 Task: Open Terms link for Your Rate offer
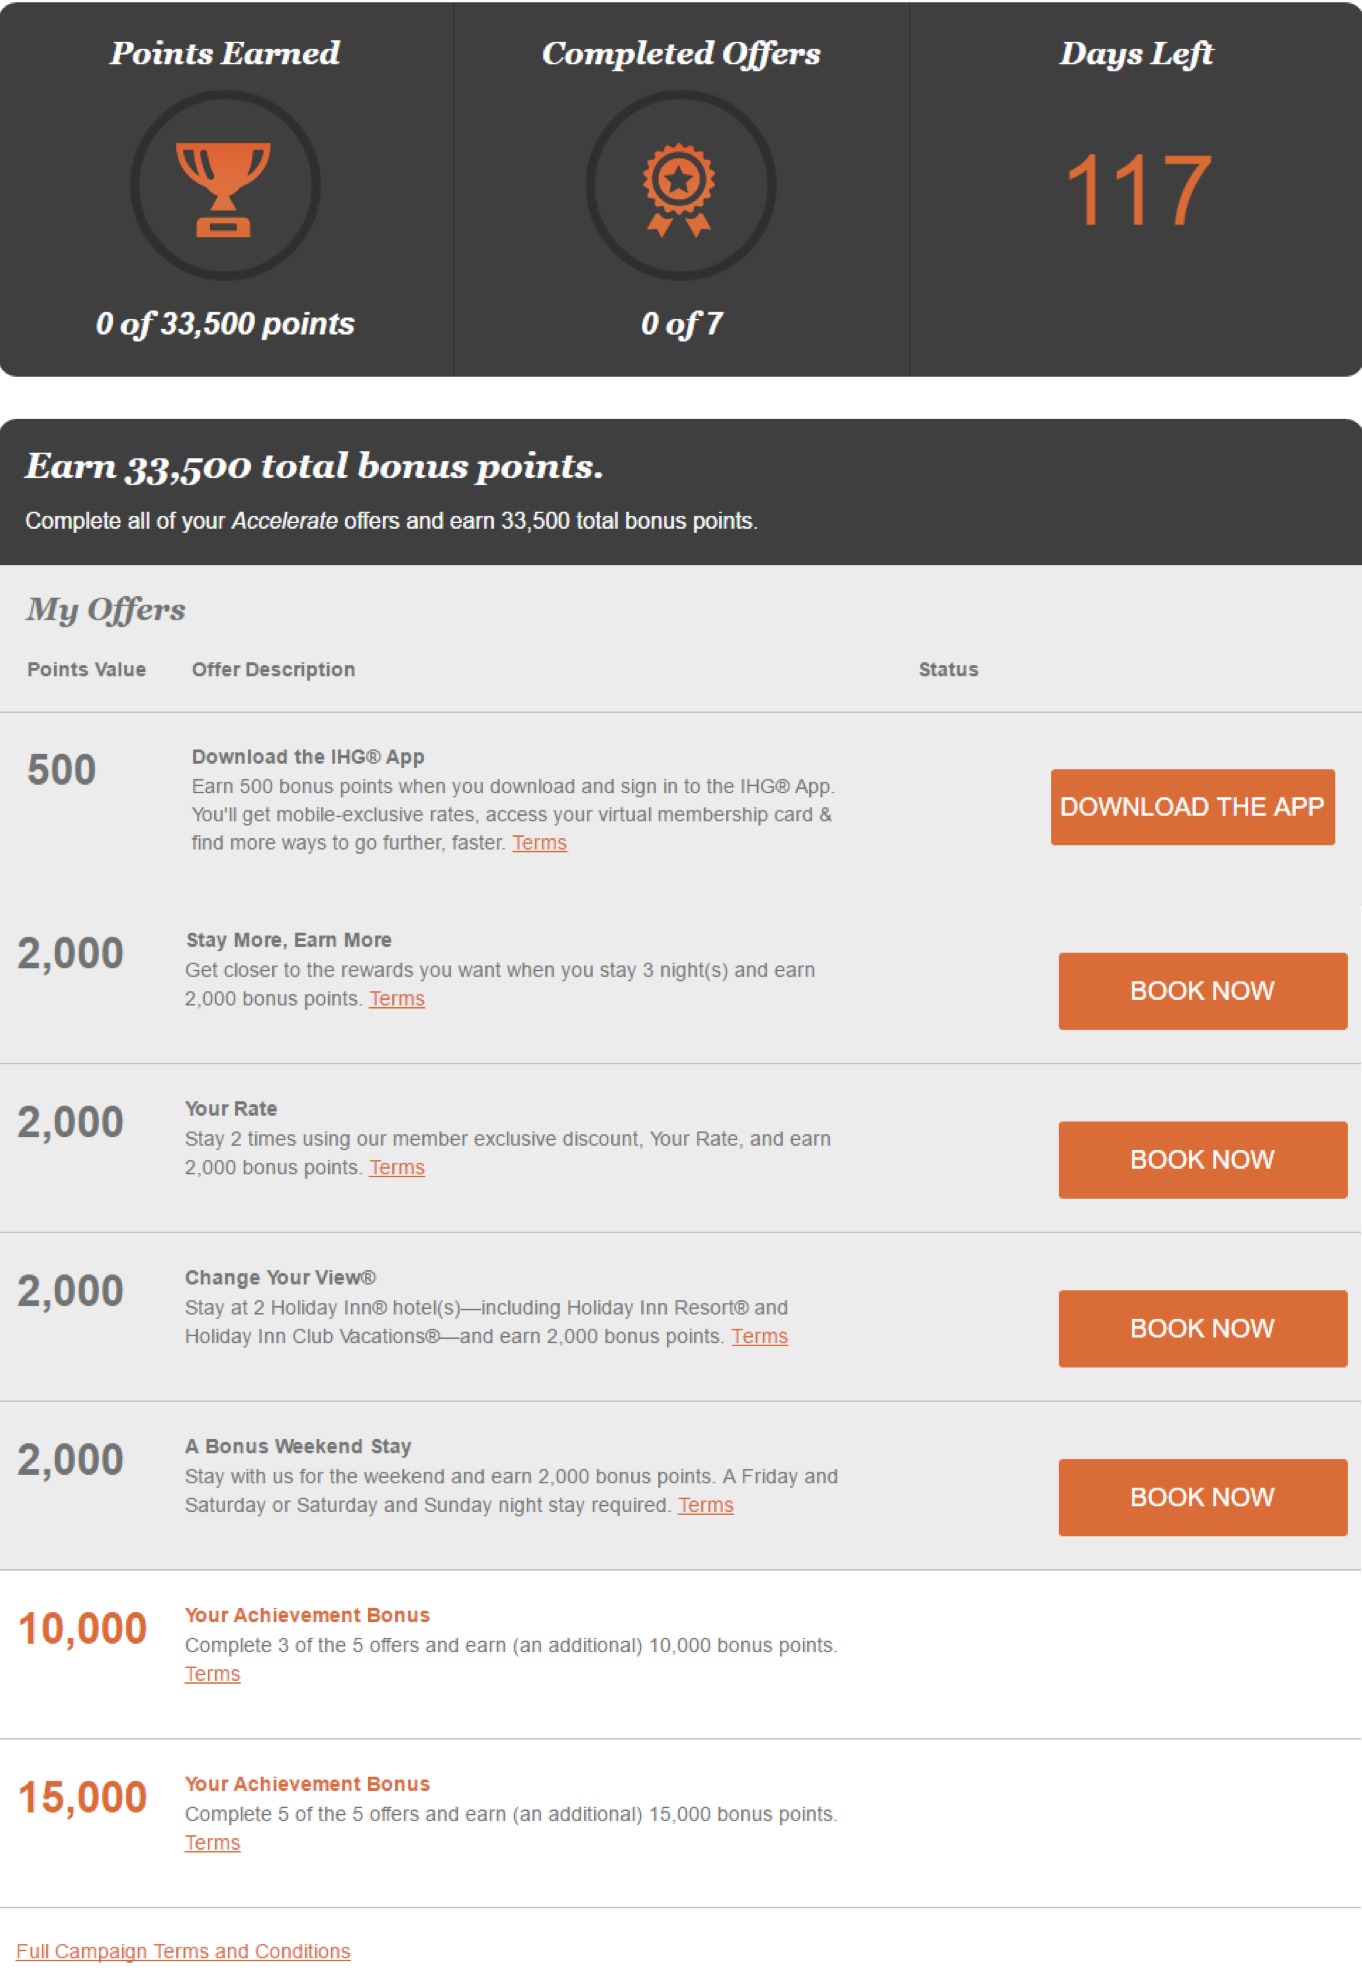(397, 1168)
